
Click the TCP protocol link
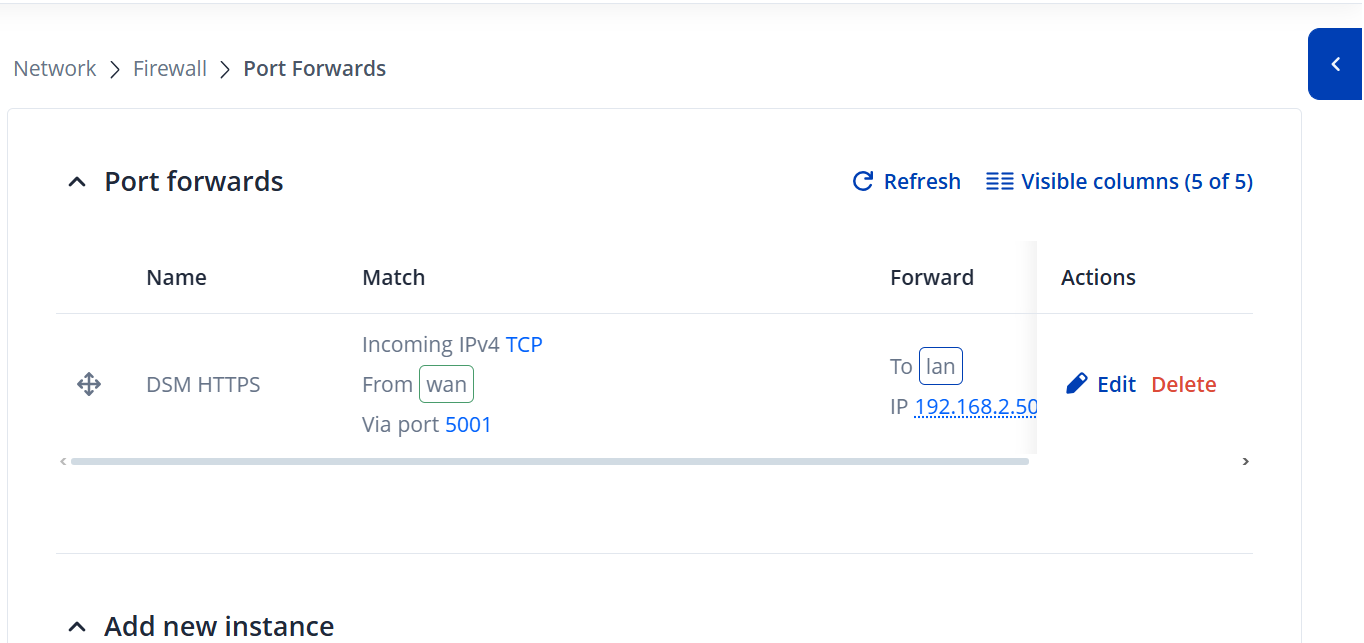pos(524,345)
